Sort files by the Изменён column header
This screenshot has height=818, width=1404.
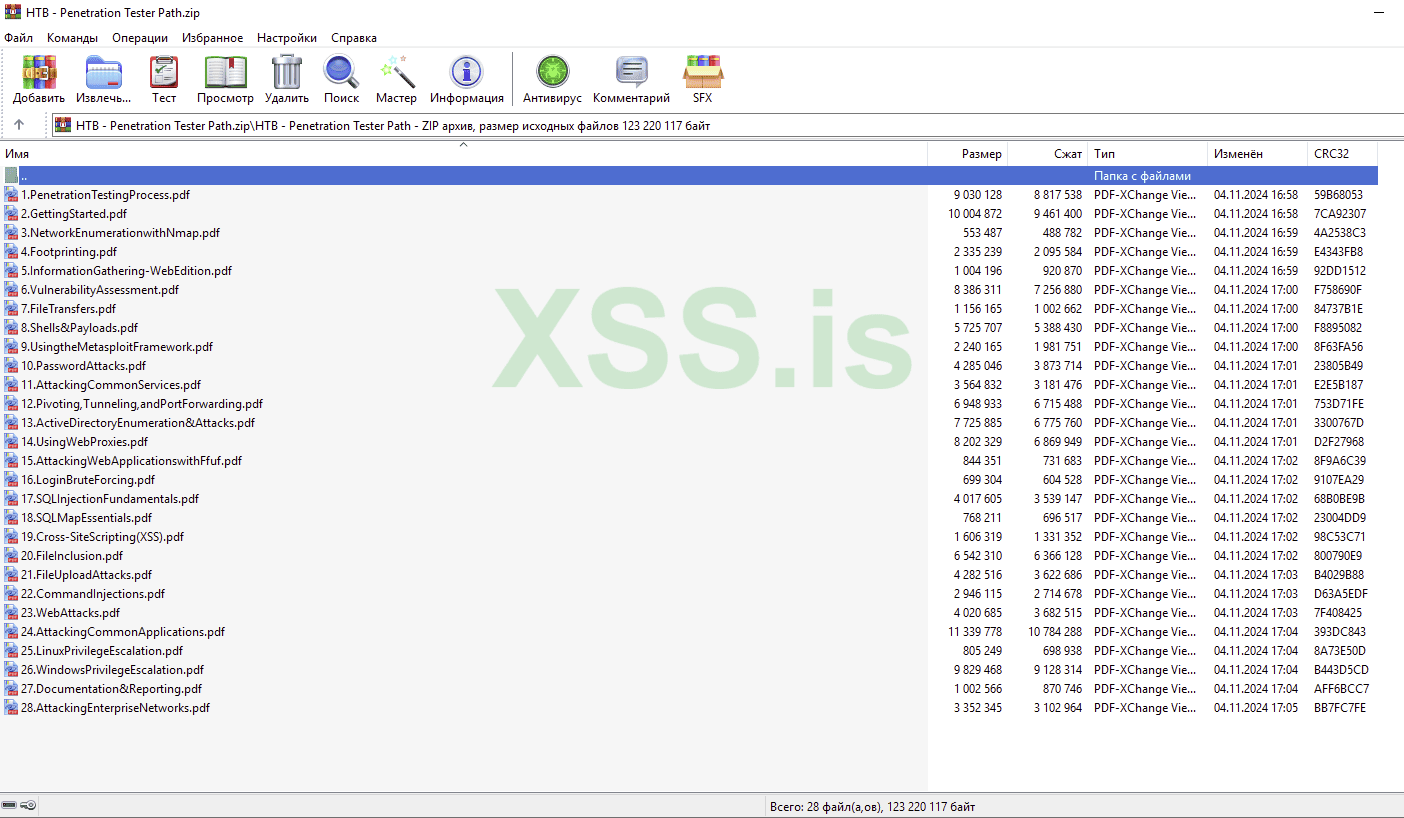tap(1258, 154)
